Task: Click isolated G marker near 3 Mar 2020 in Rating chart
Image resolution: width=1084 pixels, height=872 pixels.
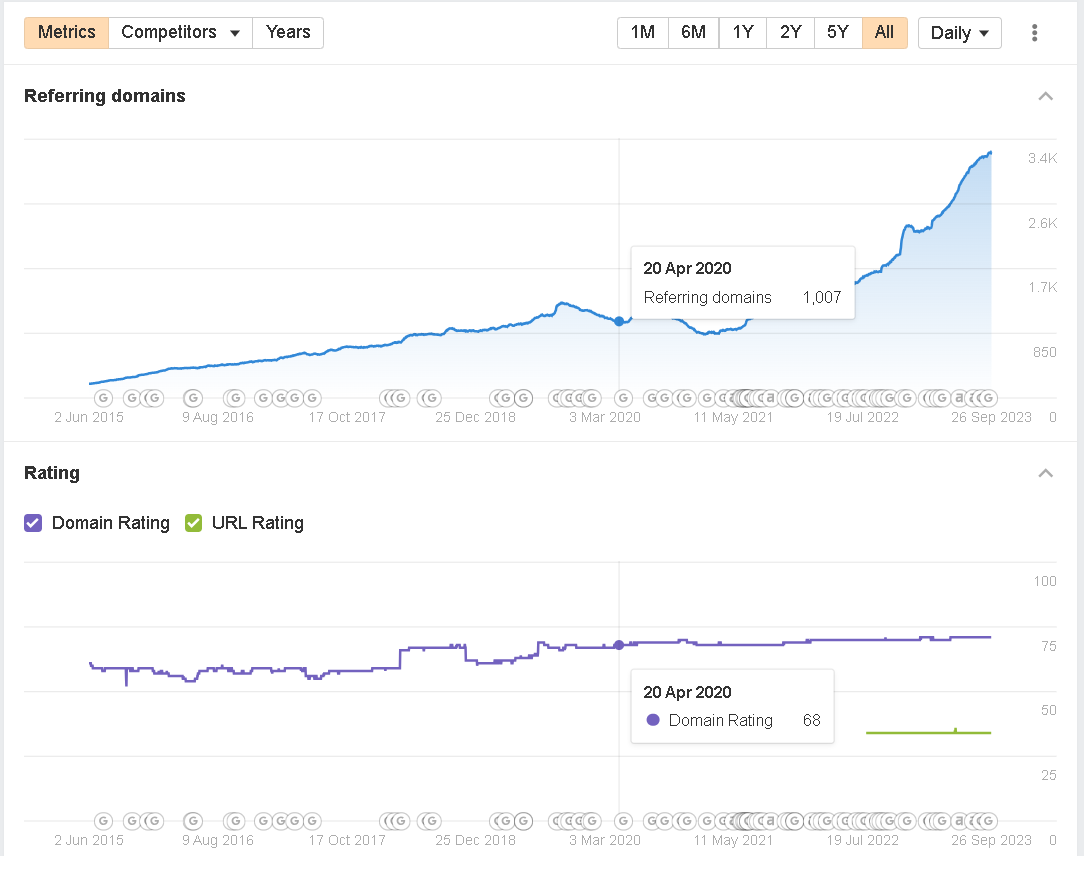Action: click(623, 821)
